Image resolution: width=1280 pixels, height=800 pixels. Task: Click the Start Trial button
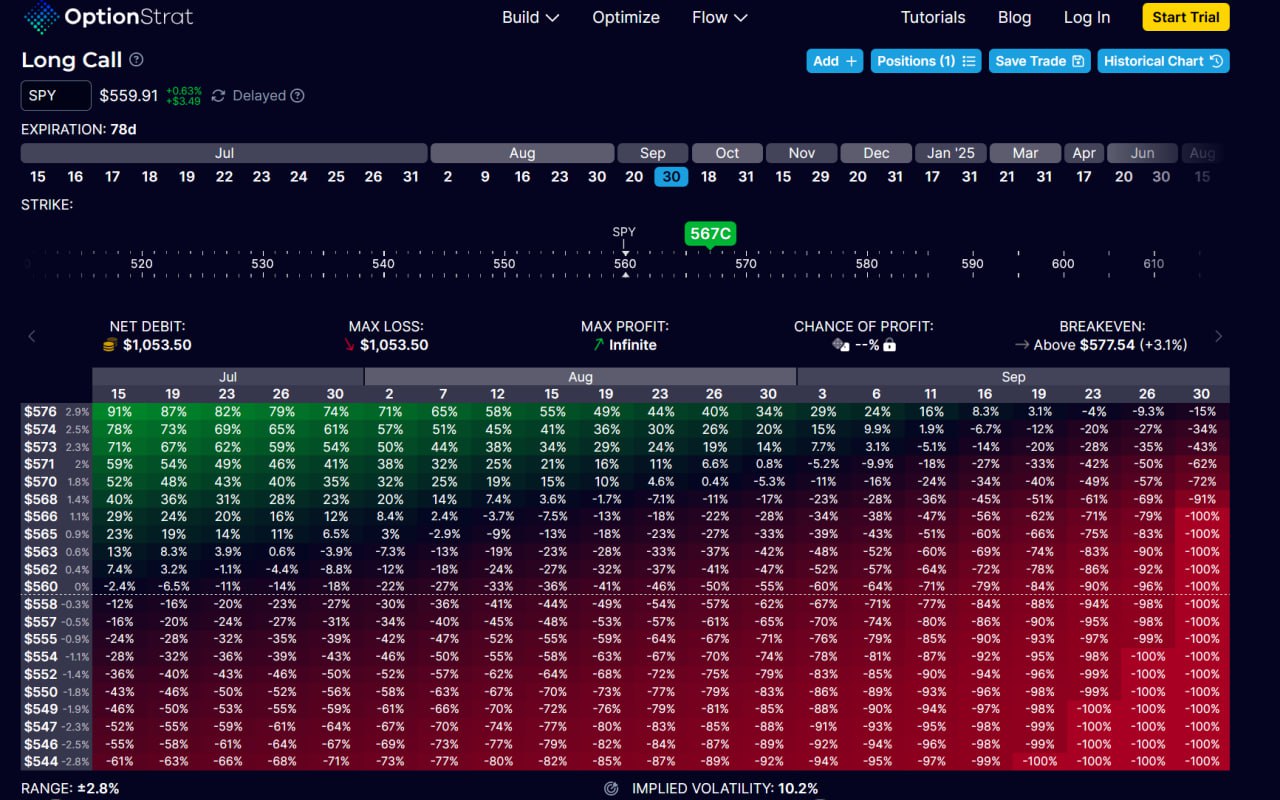1185,17
